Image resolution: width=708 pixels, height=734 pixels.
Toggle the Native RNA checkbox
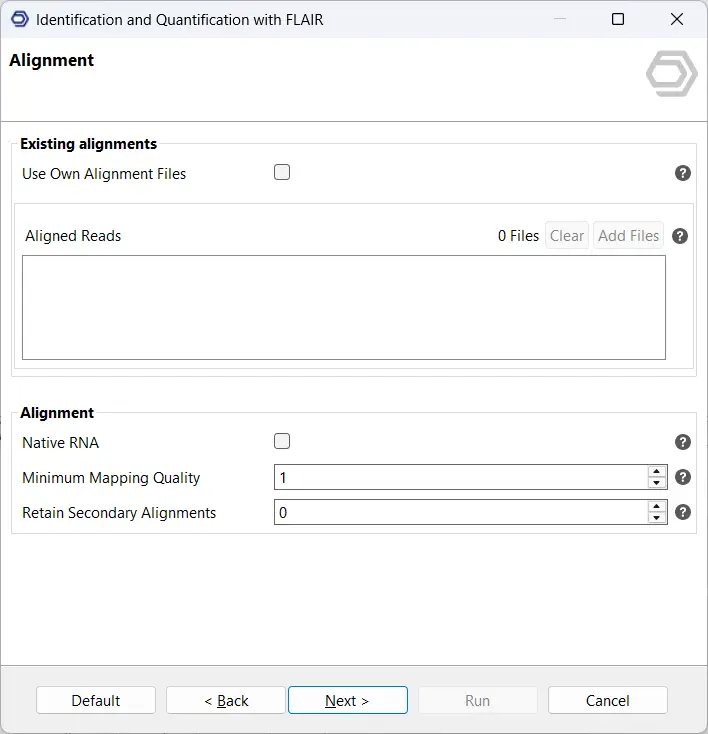coord(282,442)
